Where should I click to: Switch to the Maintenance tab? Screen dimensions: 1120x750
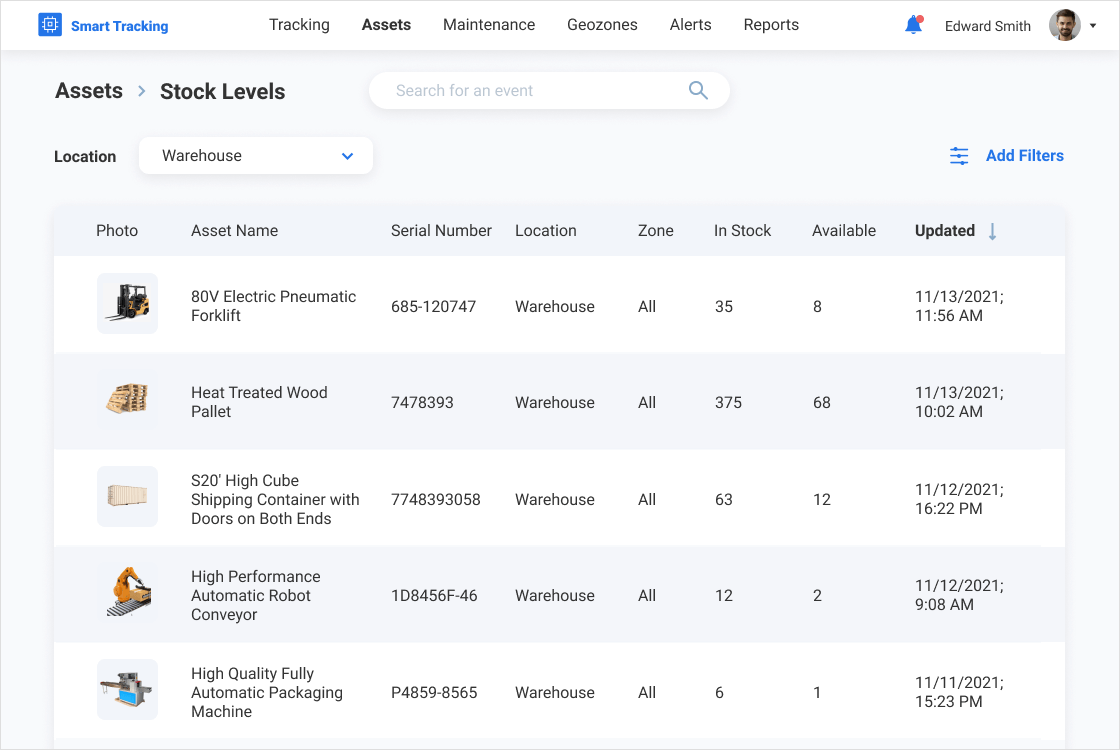tap(489, 25)
